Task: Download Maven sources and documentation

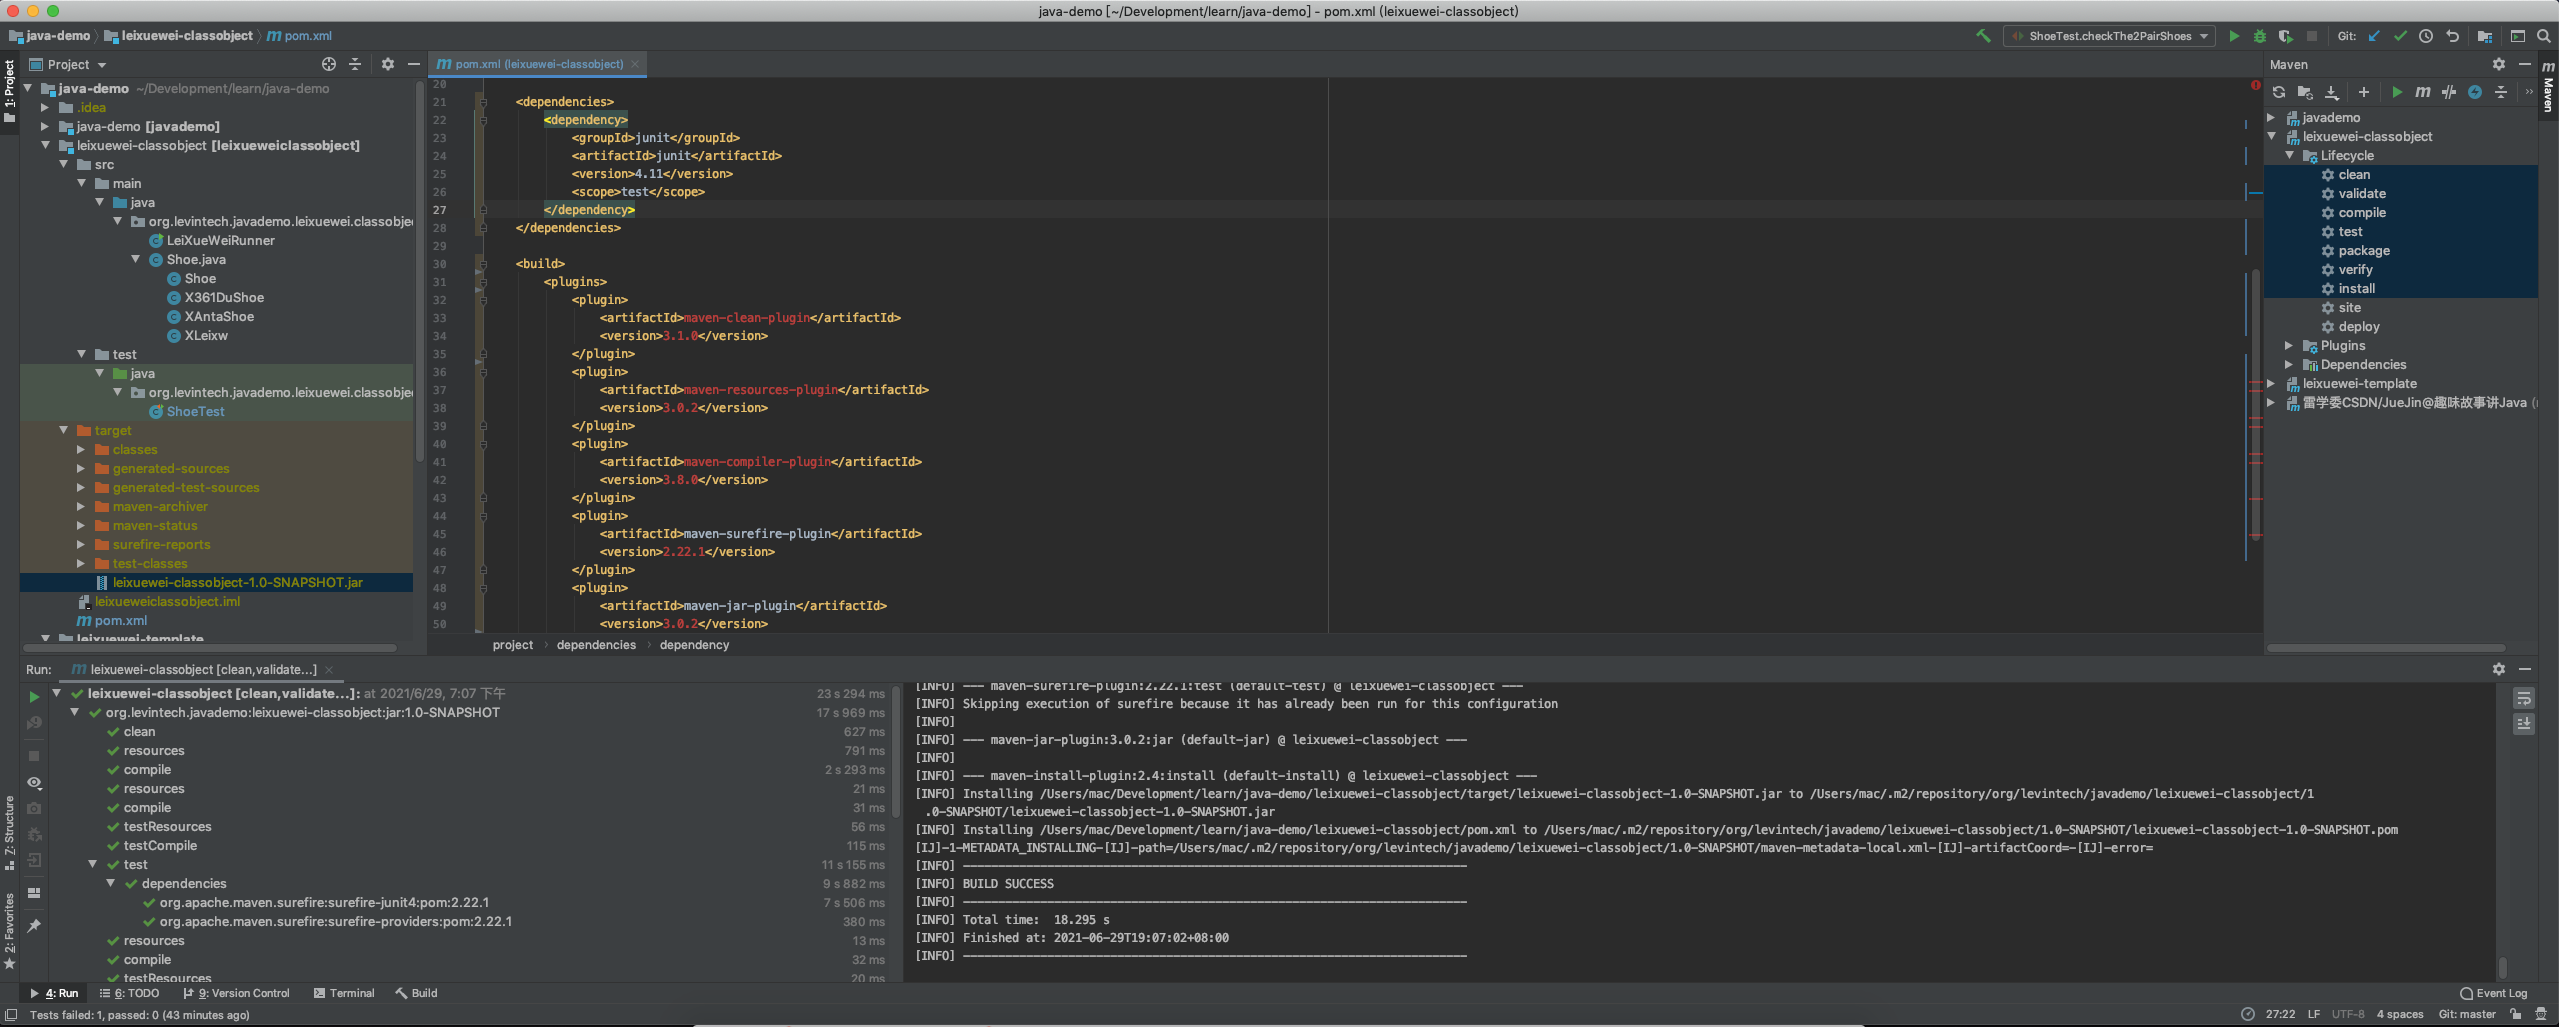Action: (x=2332, y=92)
